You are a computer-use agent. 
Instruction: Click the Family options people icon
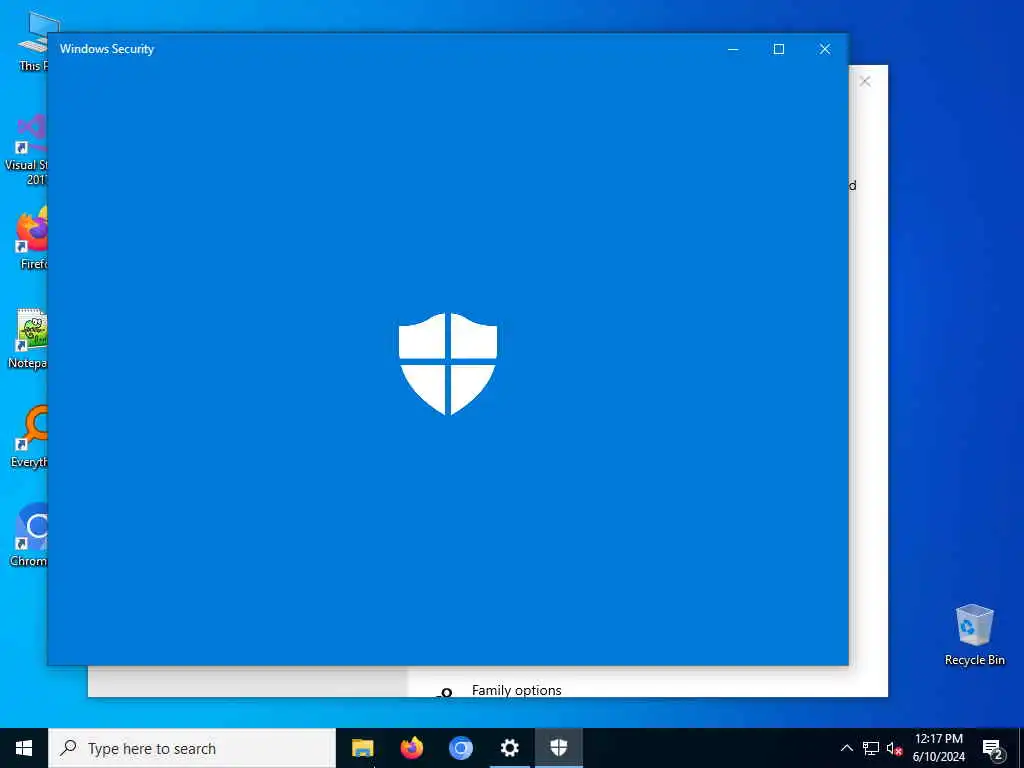tap(445, 692)
